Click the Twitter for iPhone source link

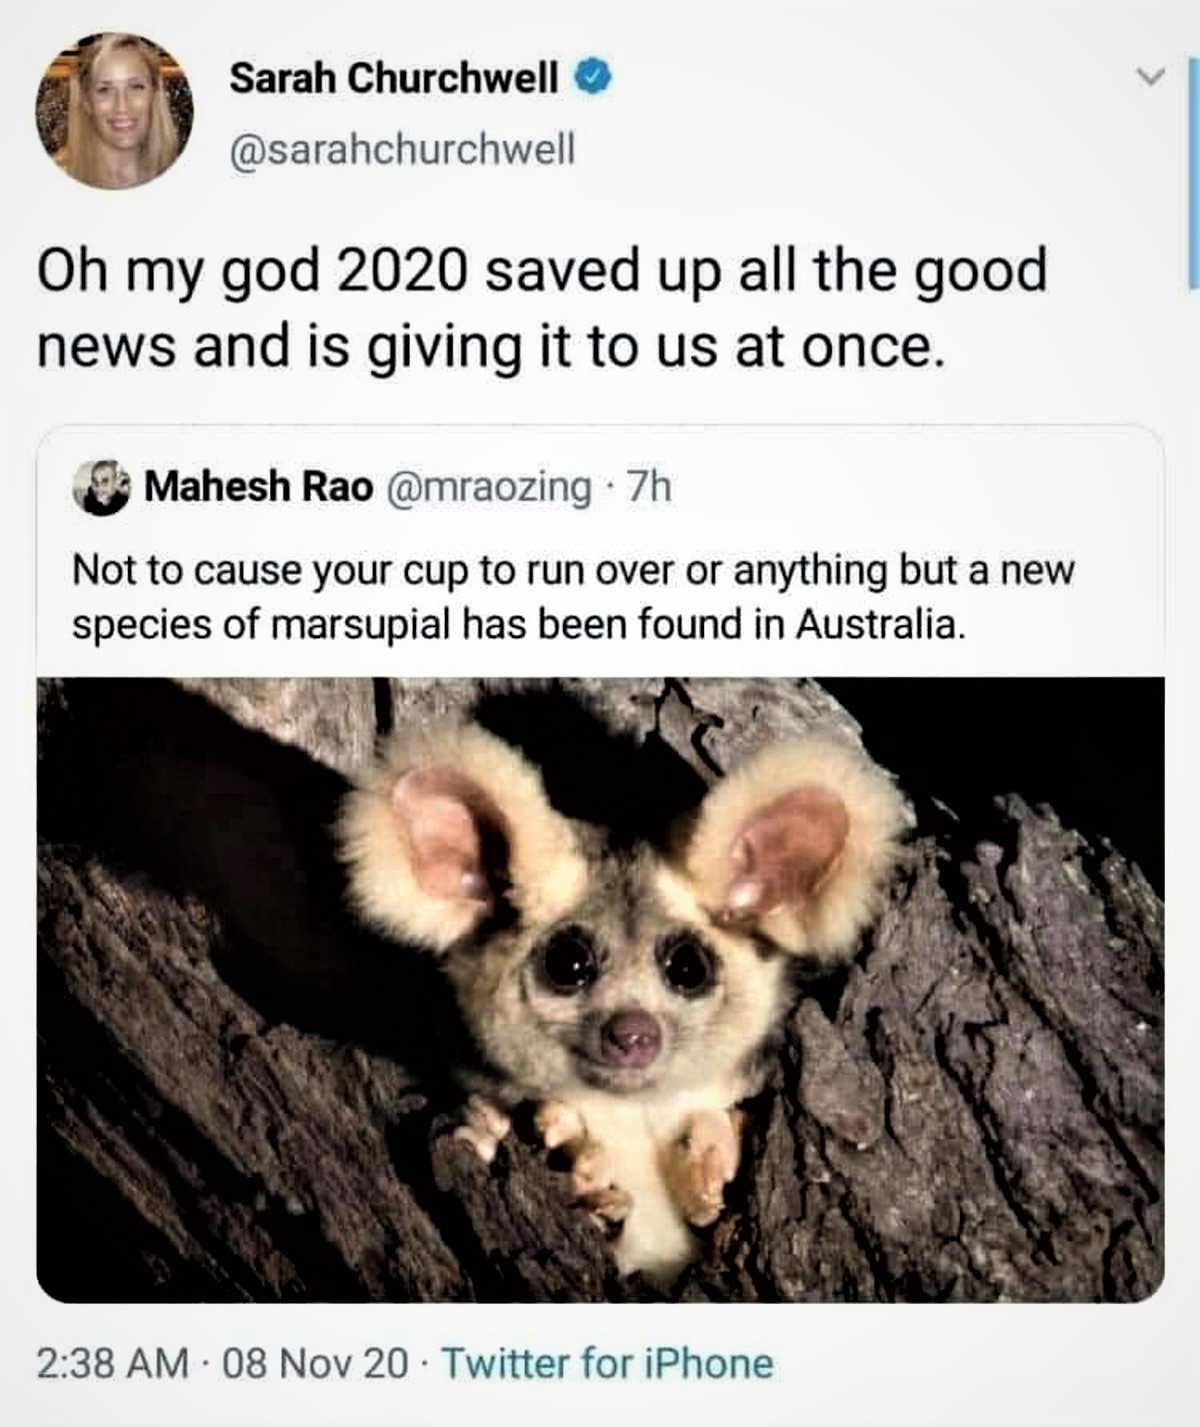[x=607, y=1363]
